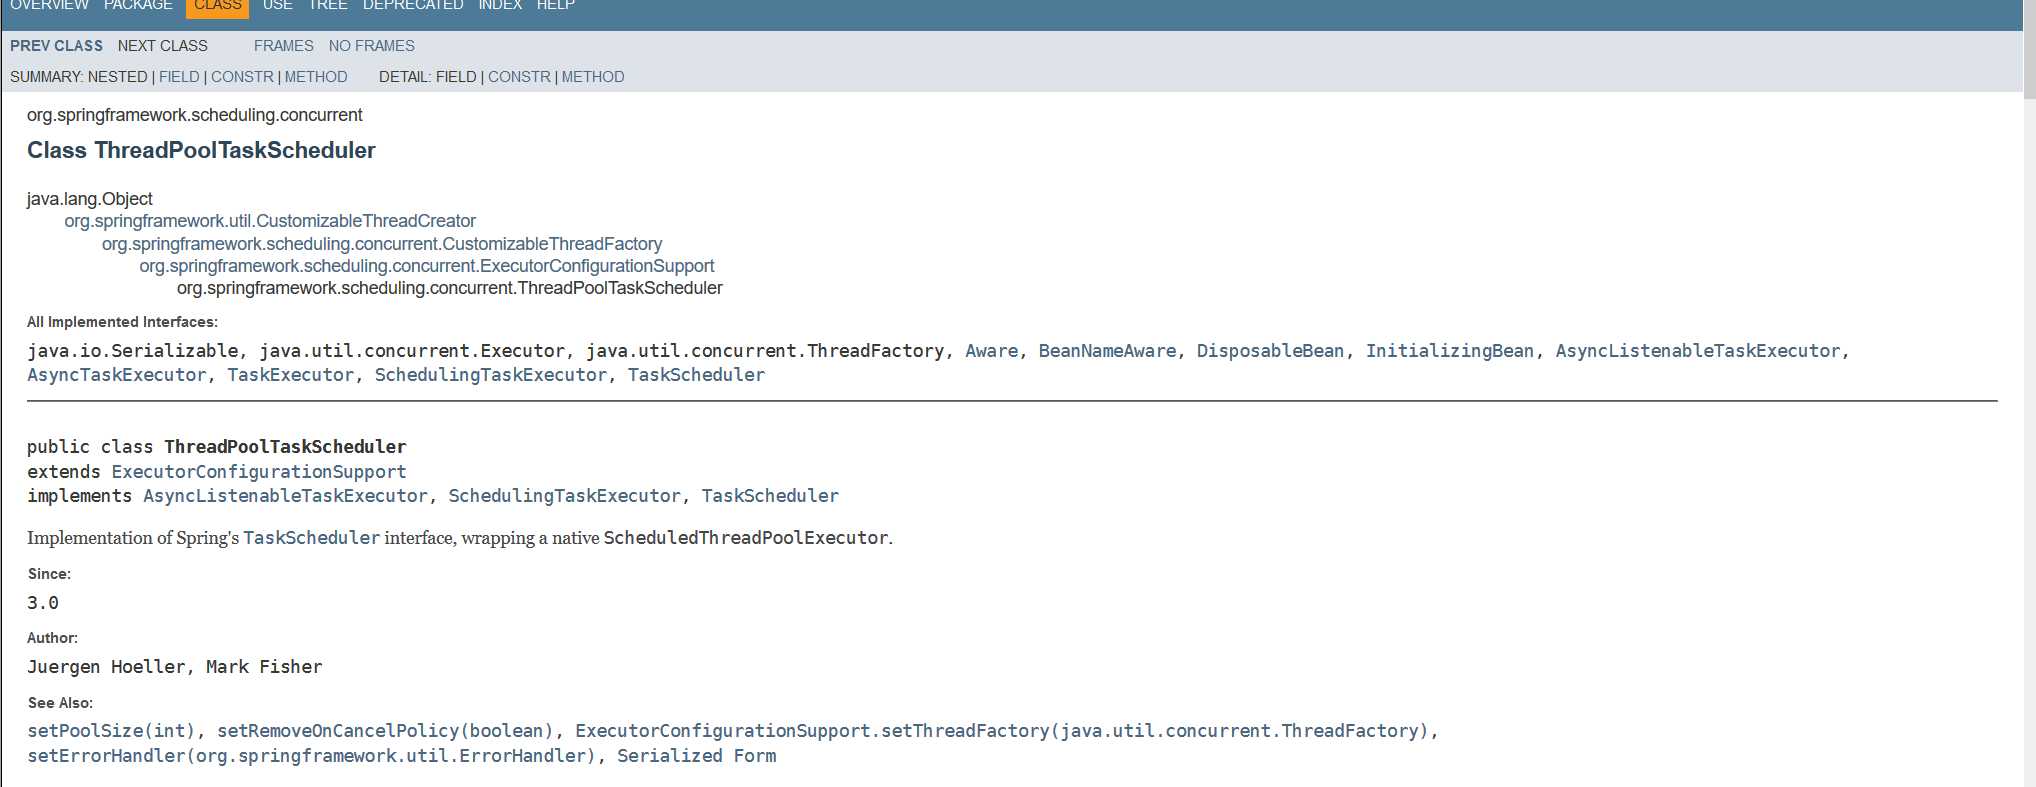Click the FRAMES link
This screenshot has width=2036, height=787.
283,46
